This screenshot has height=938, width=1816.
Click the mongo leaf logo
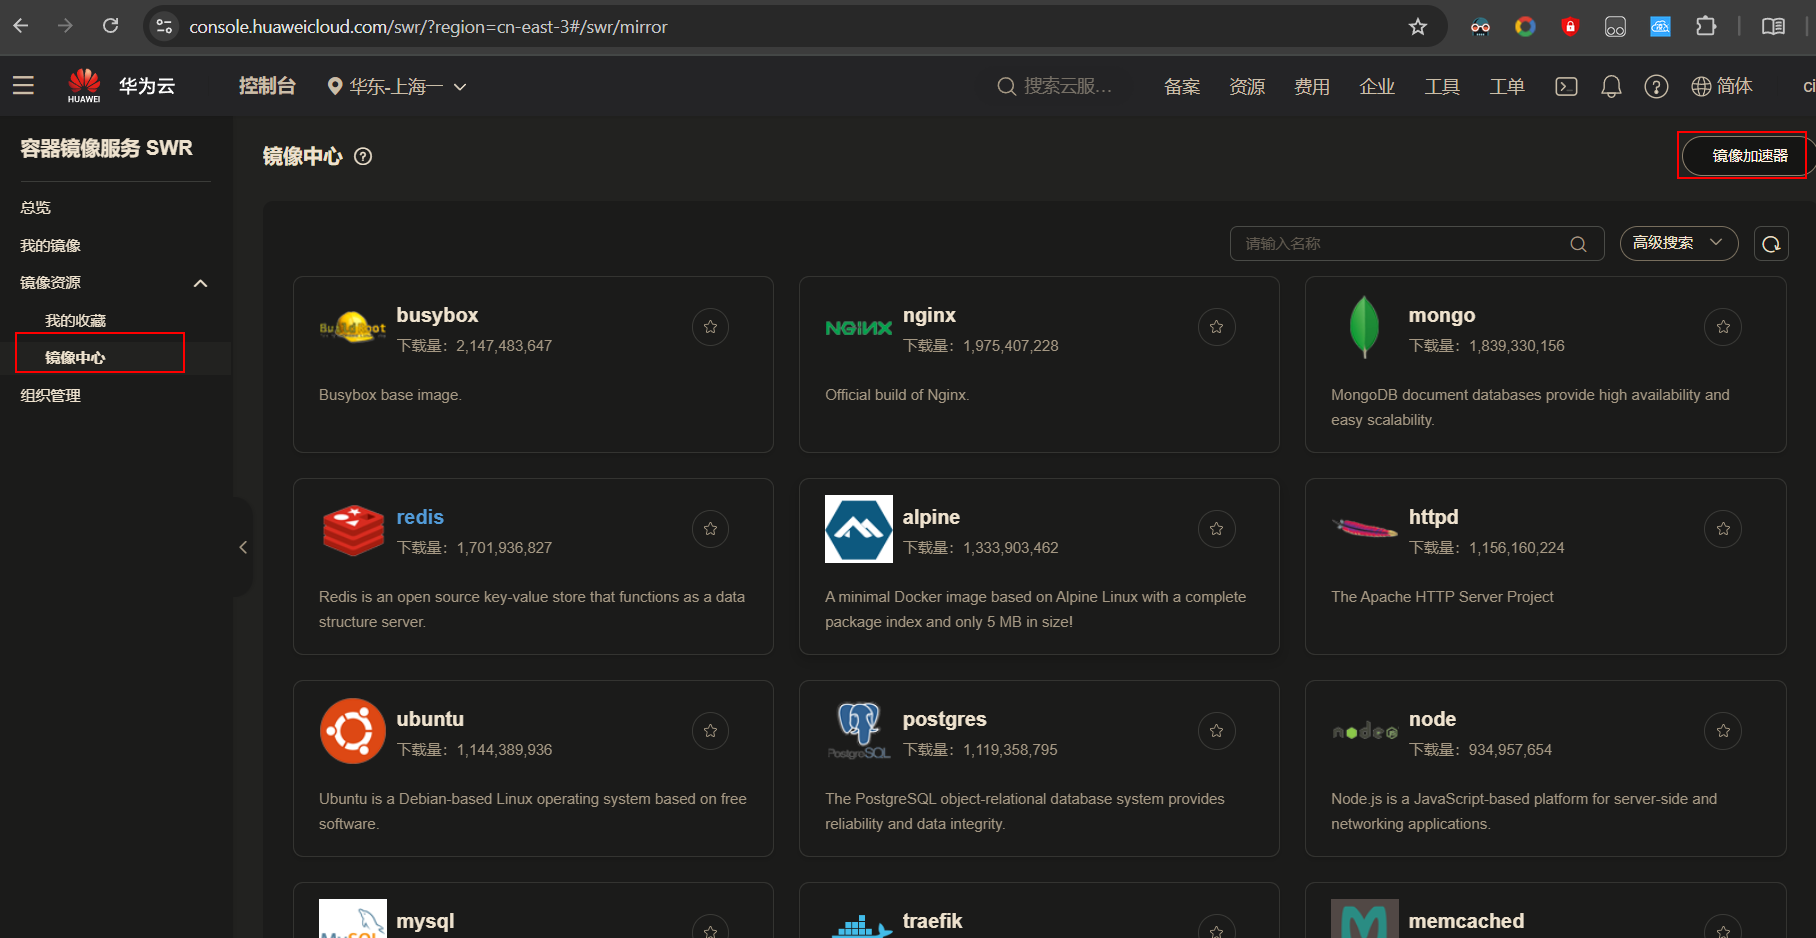tap(1364, 327)
